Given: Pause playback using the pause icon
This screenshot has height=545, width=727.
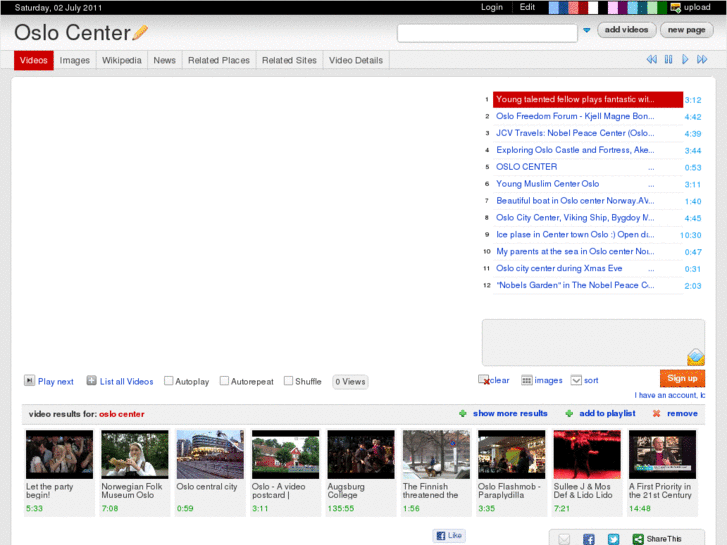Looking at the screenshot, I should tap(668, 59).
